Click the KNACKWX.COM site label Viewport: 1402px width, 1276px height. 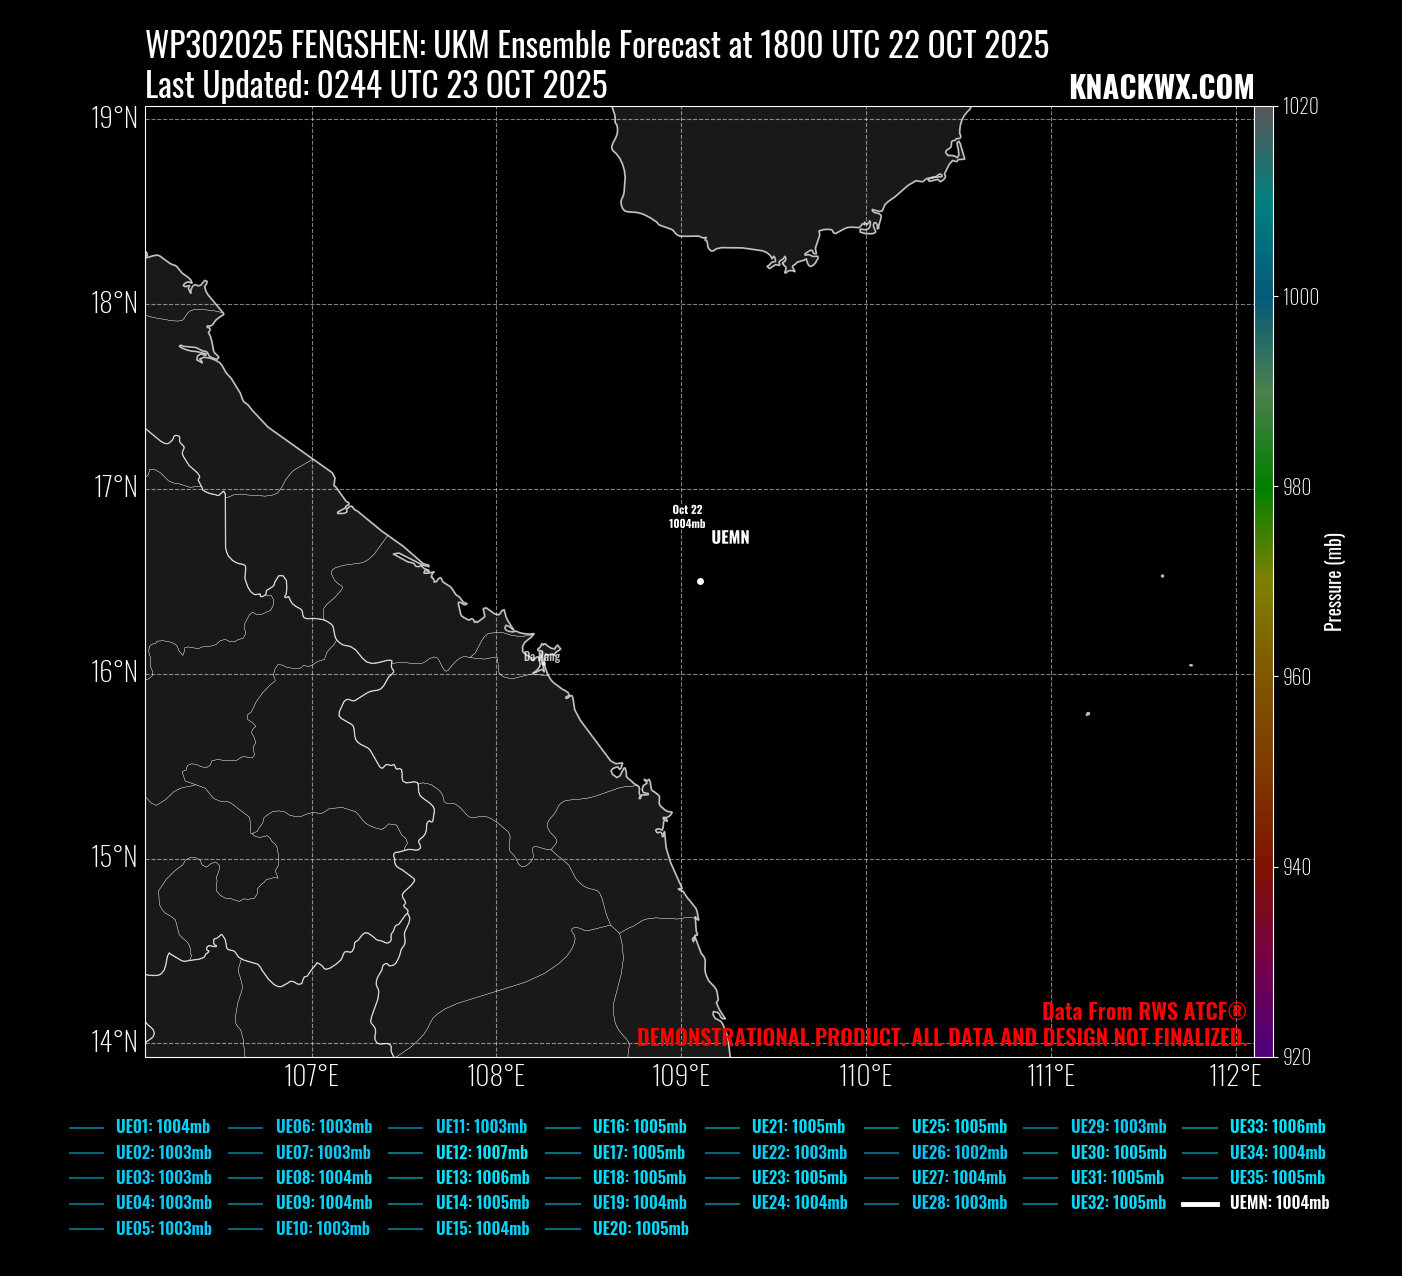[x=1161, y=87]
